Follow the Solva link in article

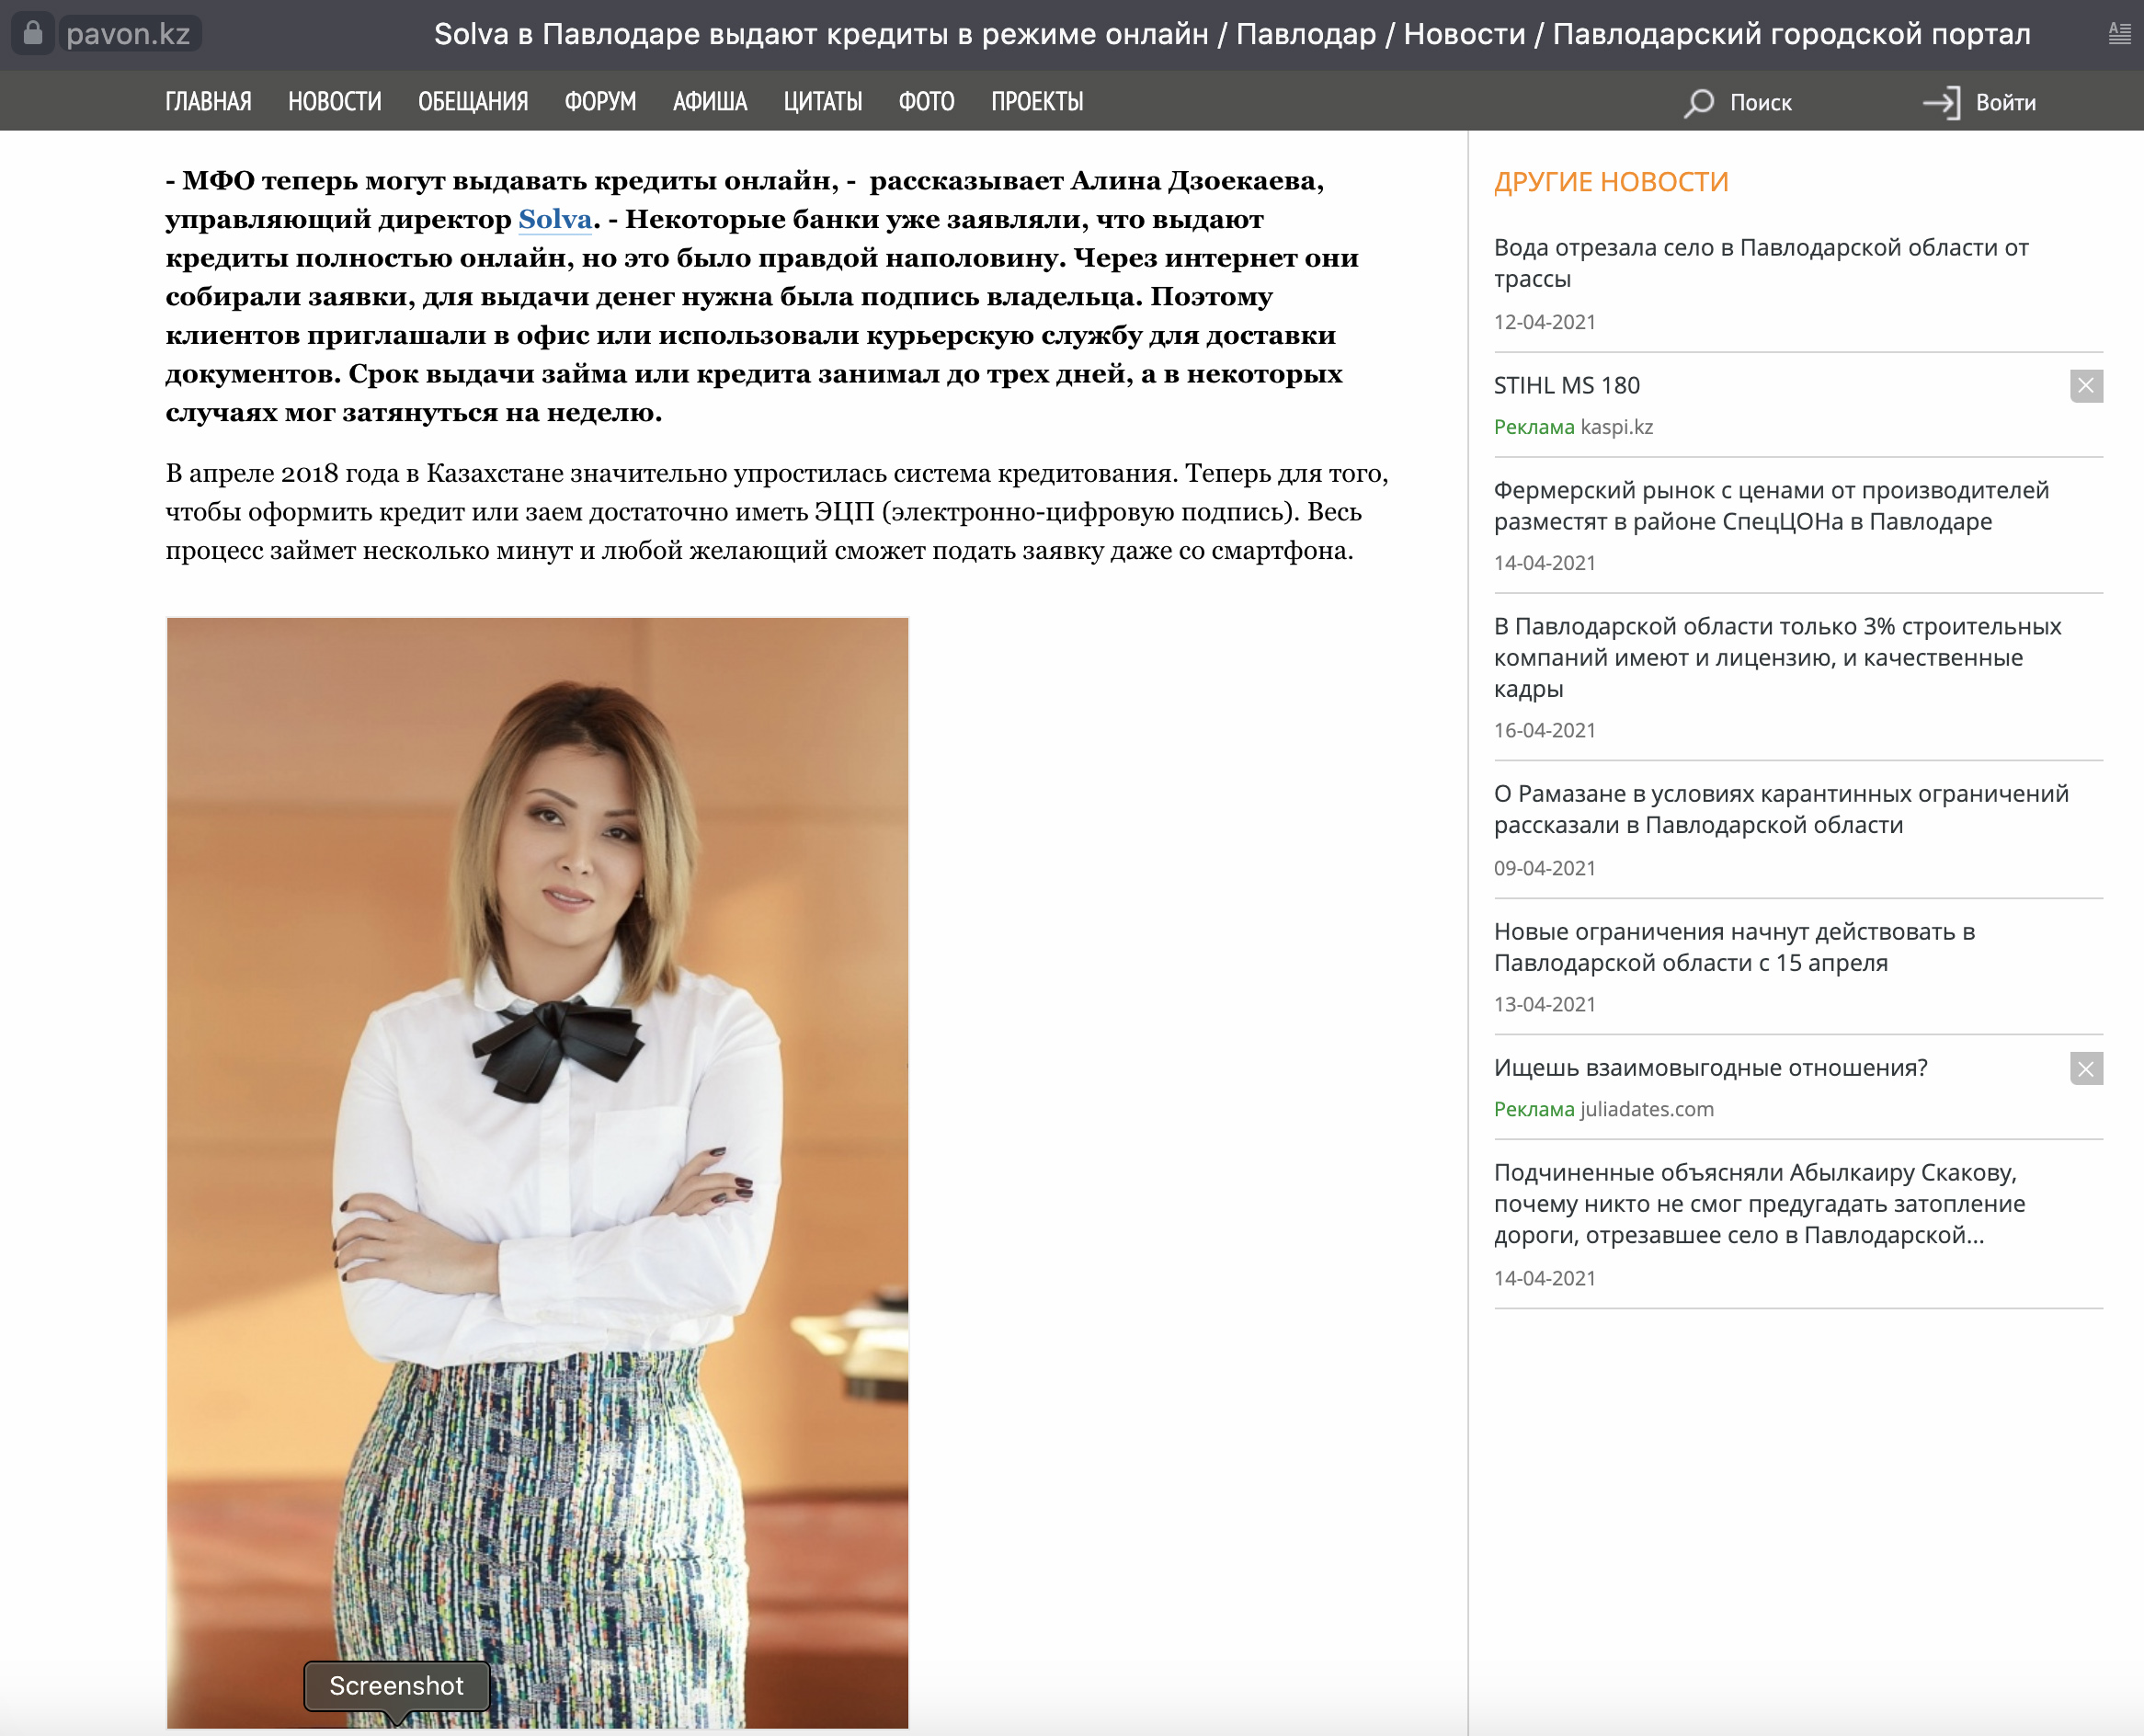coord(555,219)
